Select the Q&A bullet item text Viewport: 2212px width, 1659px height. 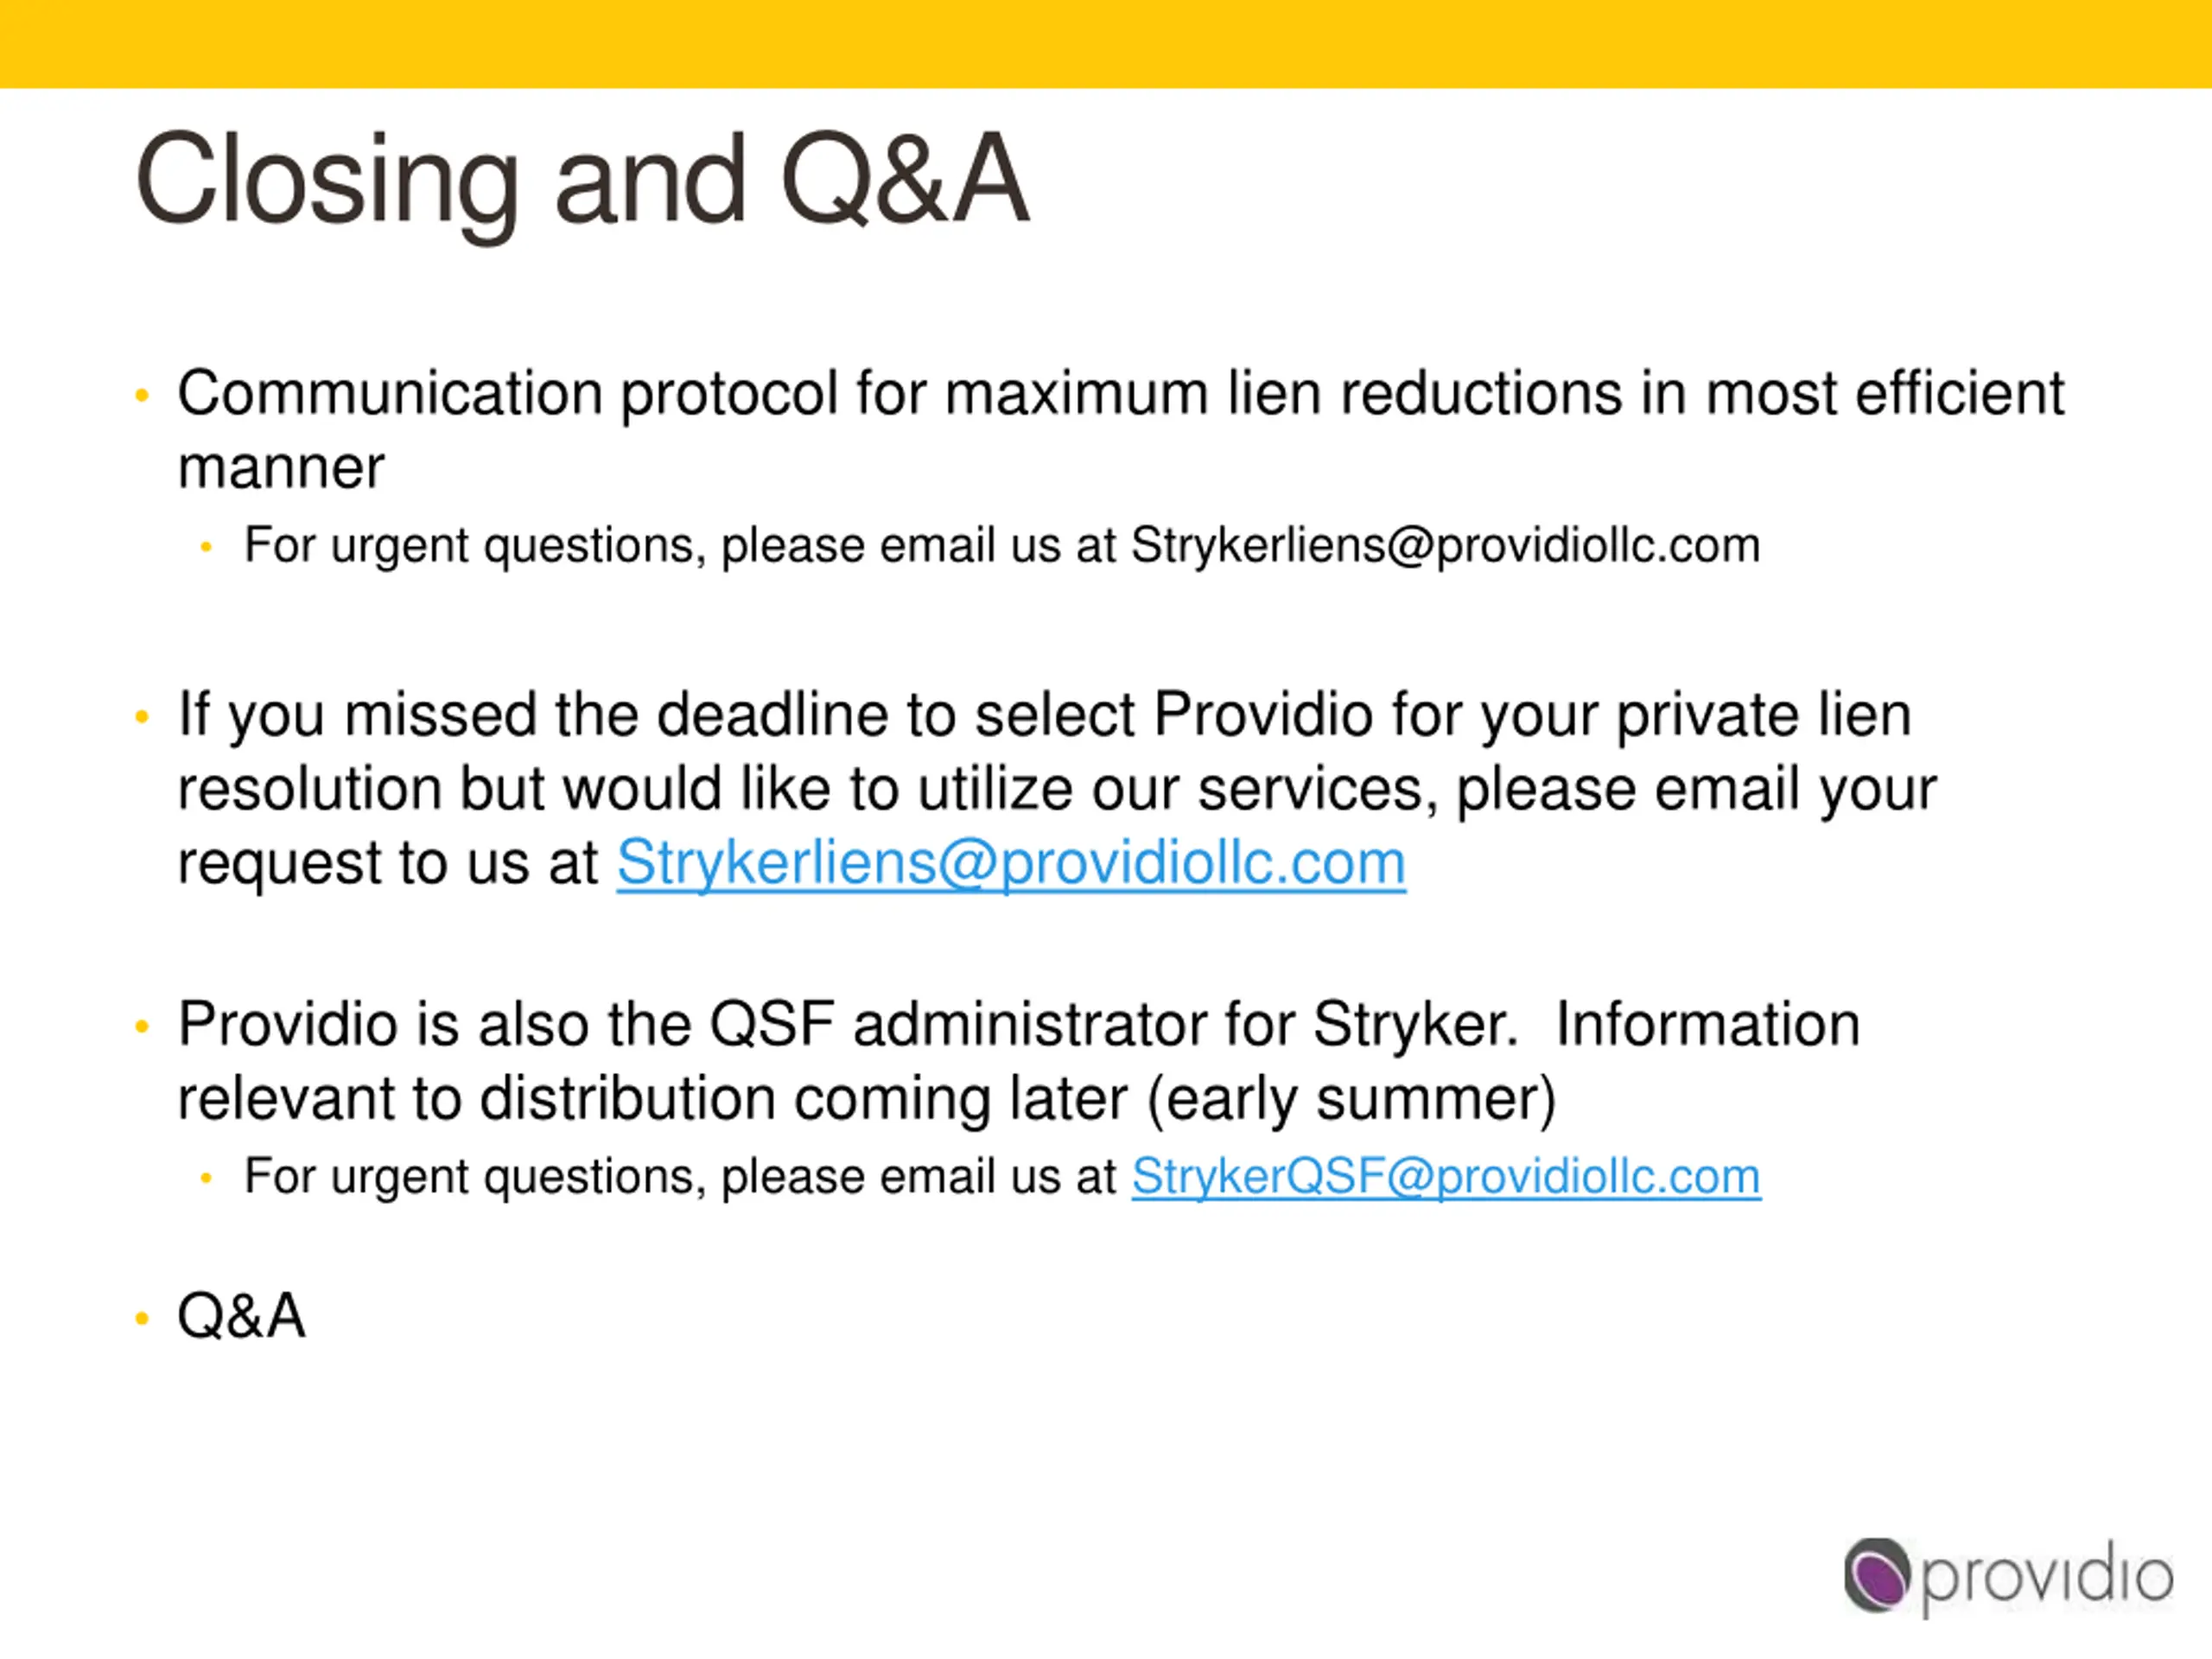click(241, 1315)
